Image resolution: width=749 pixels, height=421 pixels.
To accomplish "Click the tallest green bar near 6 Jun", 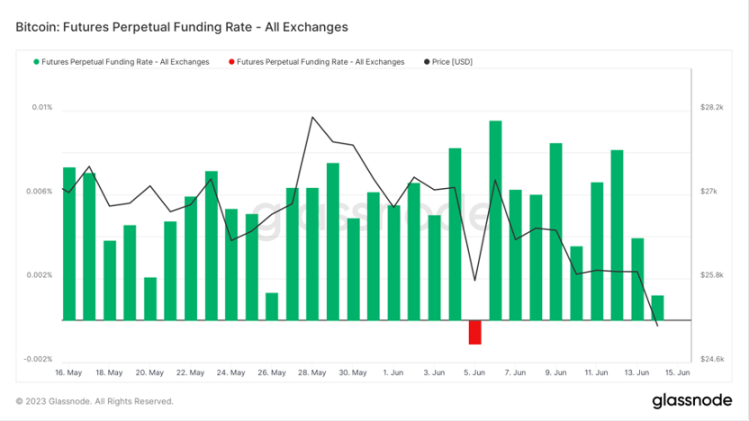I will pyautogui.click(x=495, y=220).
